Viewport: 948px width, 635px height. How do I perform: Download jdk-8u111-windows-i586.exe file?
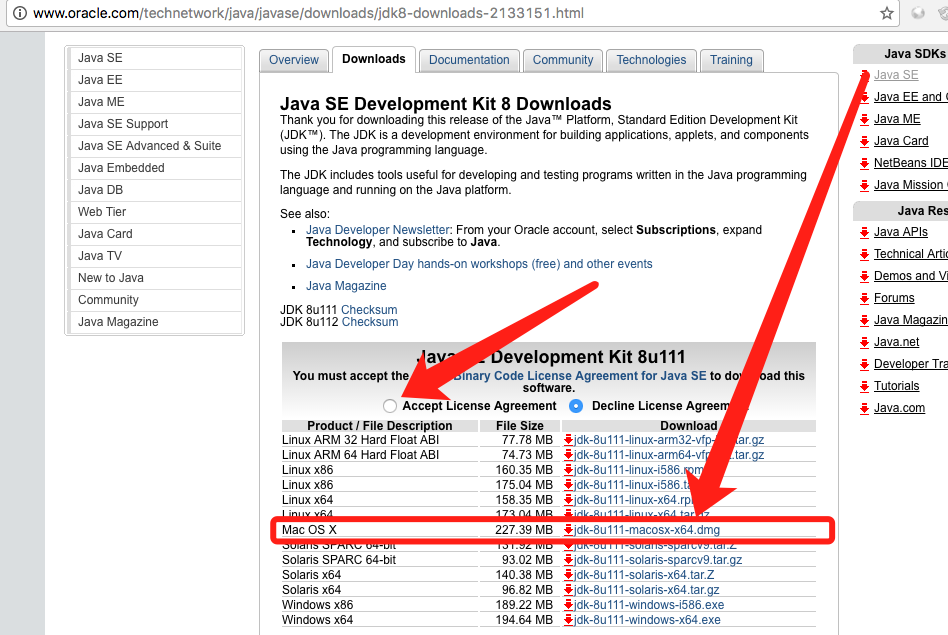pyautogui.click(x=649, y=605)
